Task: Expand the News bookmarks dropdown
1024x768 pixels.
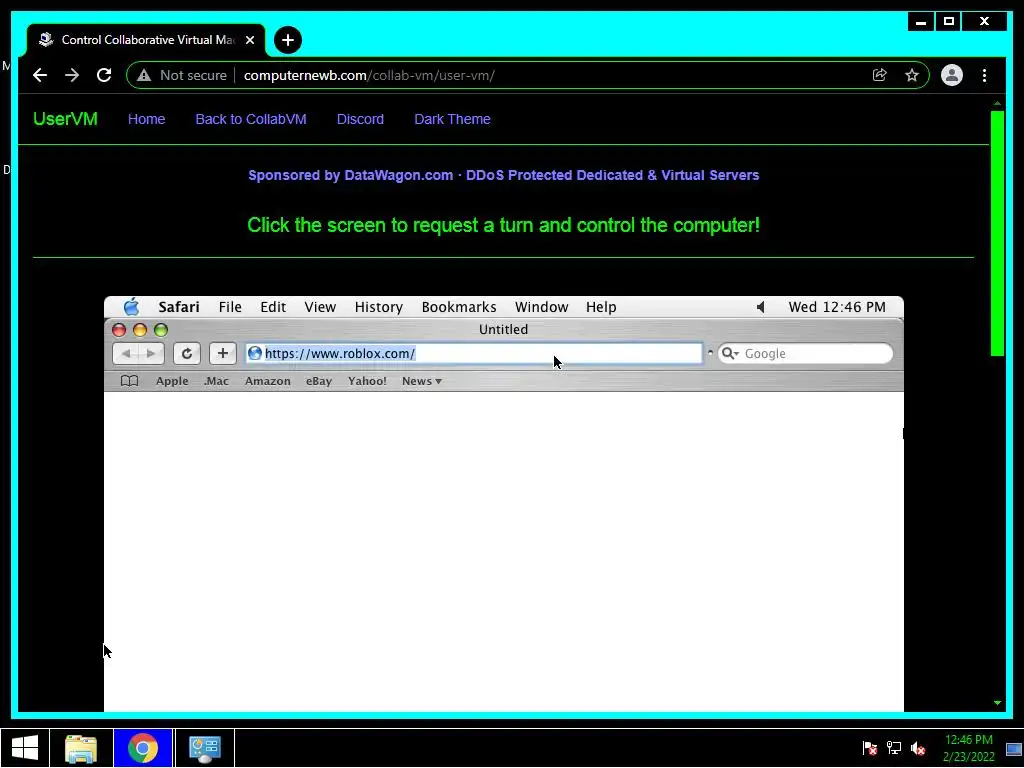Action: coord(422,381)
